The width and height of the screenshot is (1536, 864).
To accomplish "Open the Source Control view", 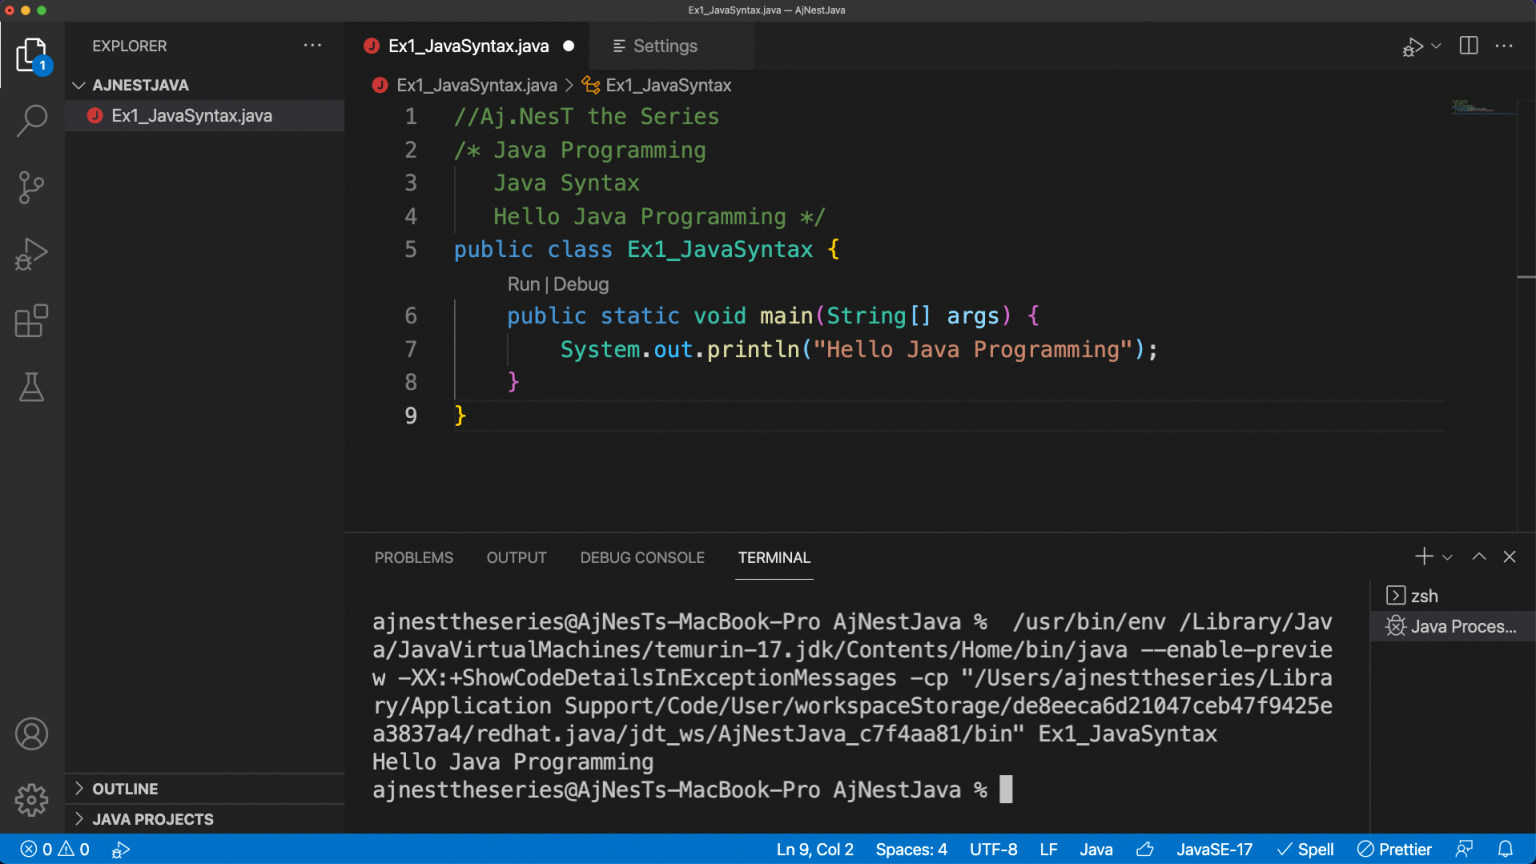I will 32,187.
